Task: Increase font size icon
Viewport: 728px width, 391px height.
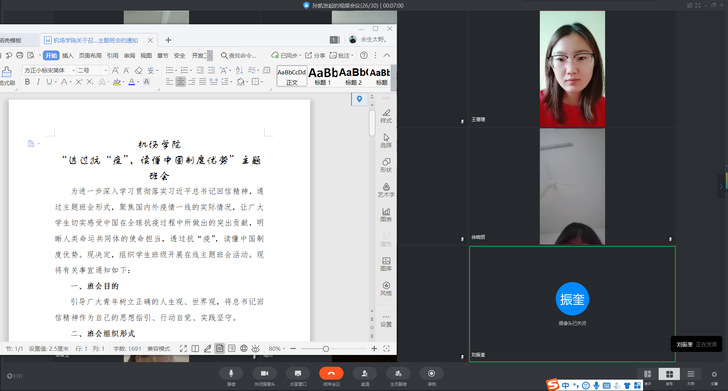Action: (x=115, y=70)
